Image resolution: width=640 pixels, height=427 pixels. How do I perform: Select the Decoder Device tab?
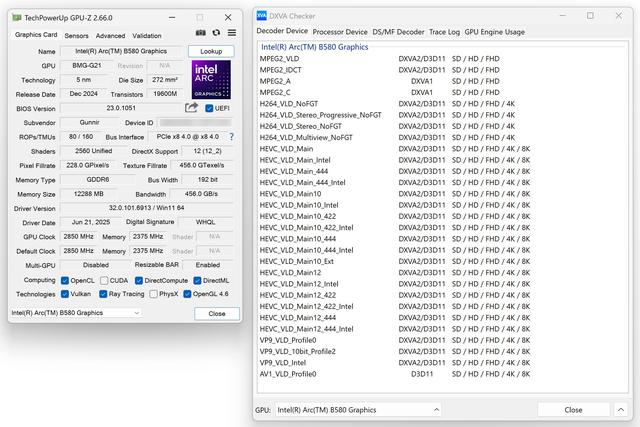coord(282,31)
